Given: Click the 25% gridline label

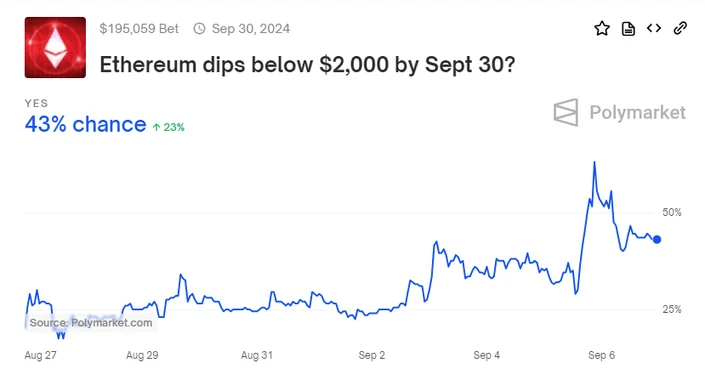Looking at the screenshot, I should pos(672,309).
